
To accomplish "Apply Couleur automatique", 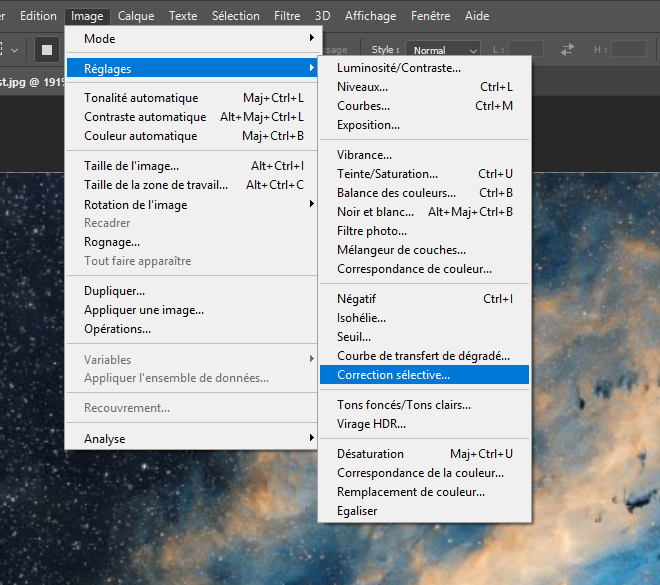I will pos(192,136).
